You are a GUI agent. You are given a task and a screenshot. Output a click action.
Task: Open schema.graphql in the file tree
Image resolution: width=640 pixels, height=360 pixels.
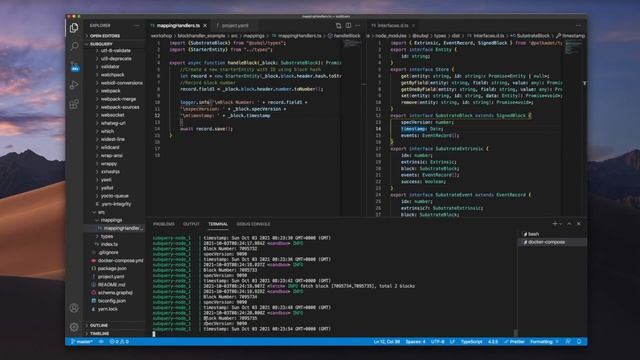click(115, 293)
